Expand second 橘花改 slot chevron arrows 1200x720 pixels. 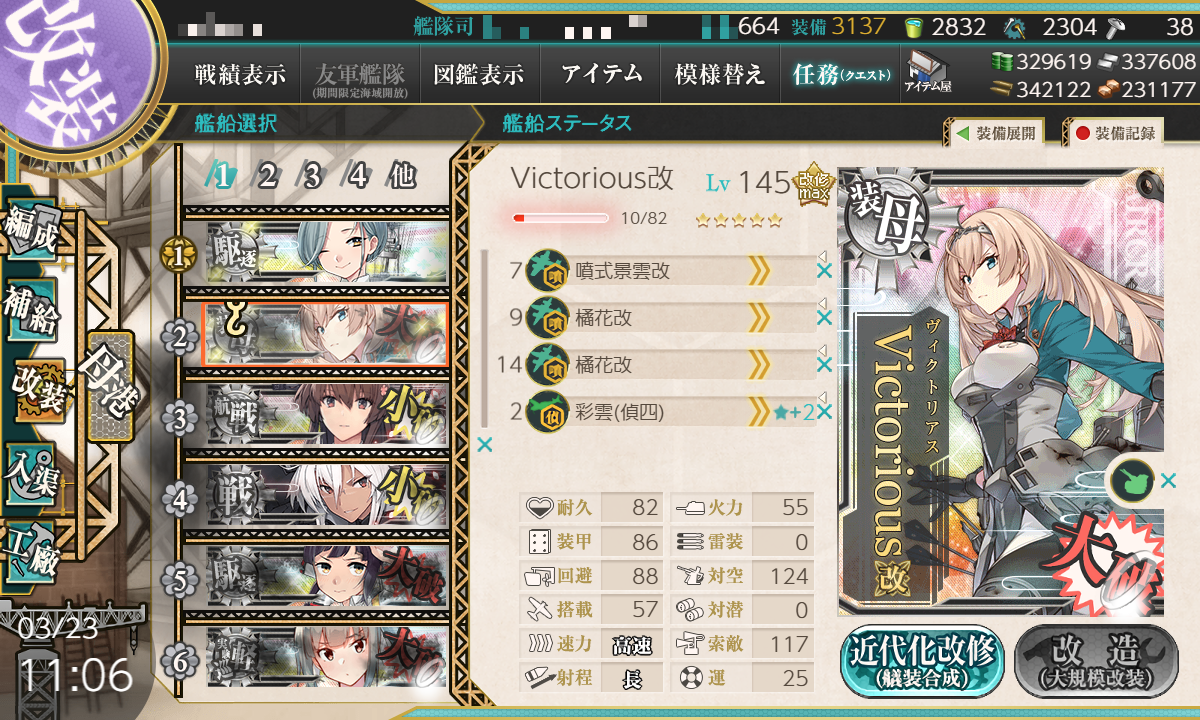[759, 364]
